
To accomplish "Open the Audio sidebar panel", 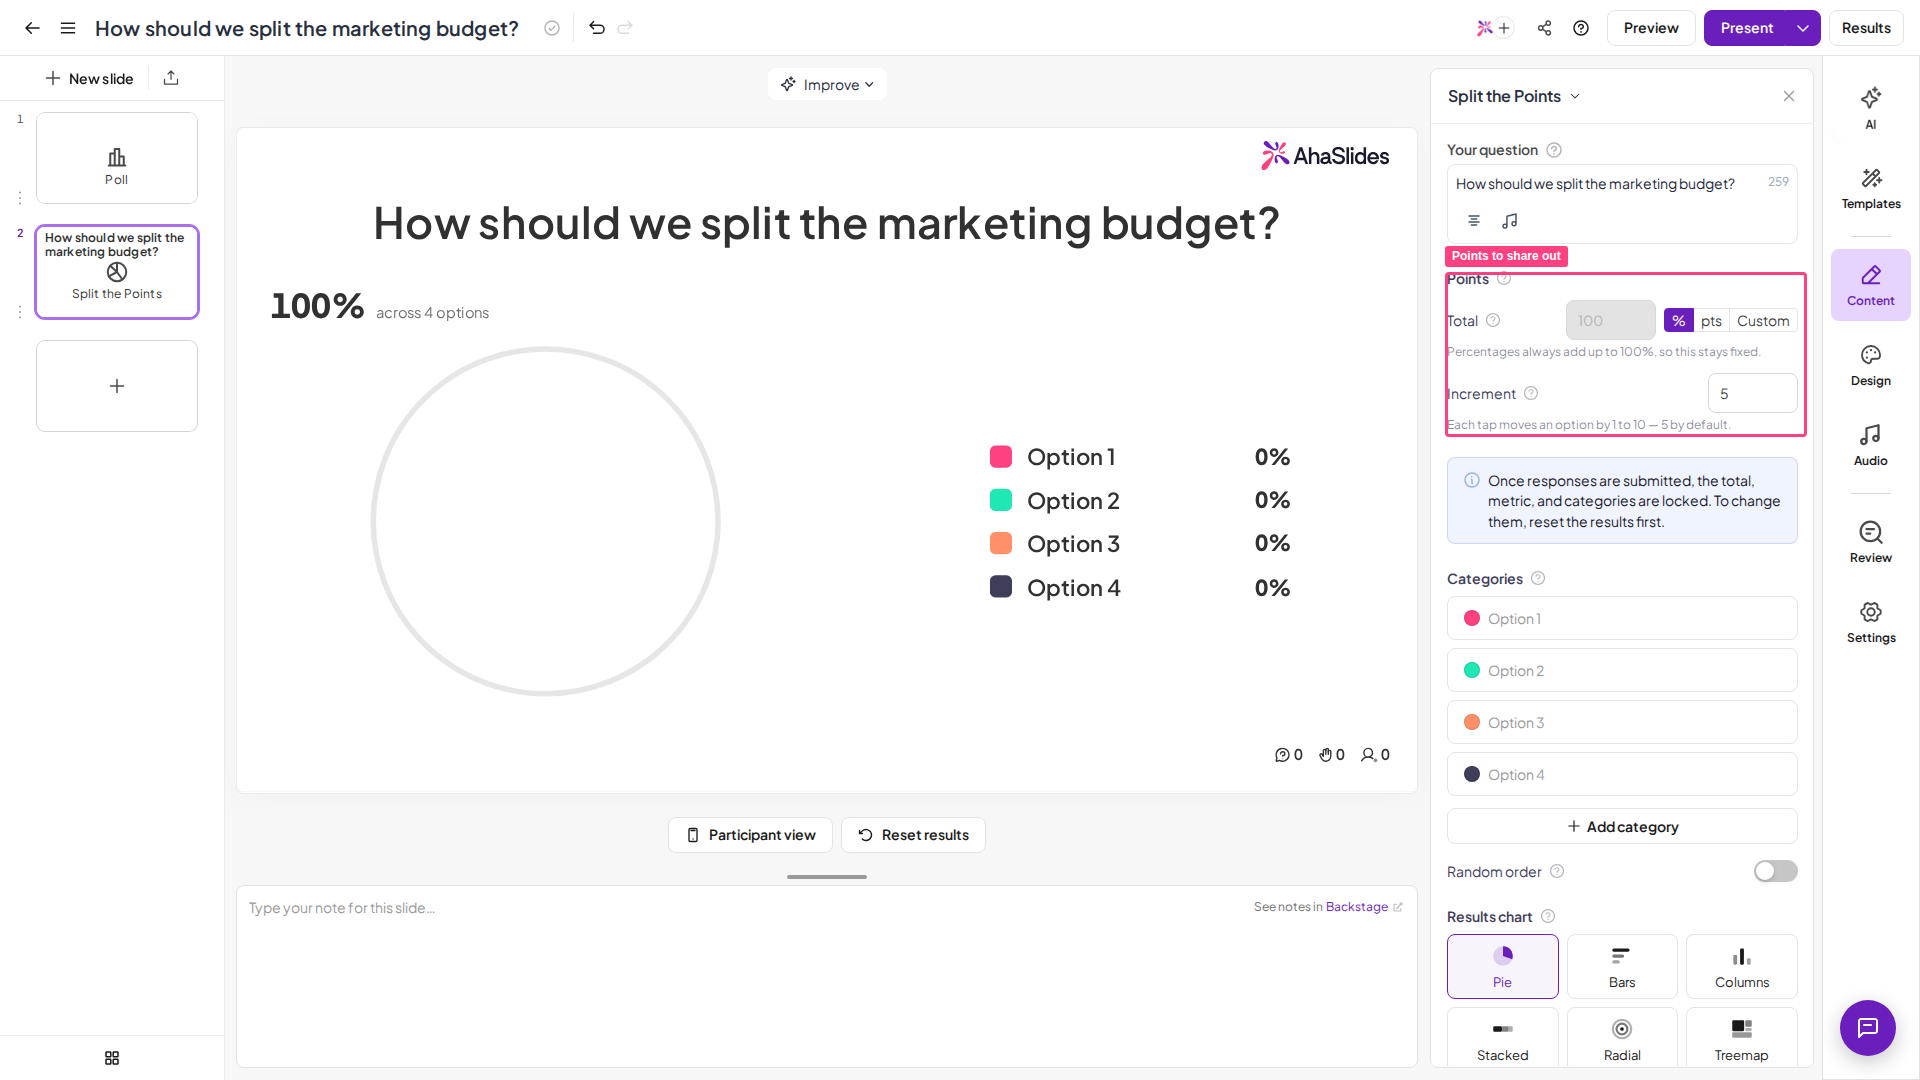I will click(1871, 445).
